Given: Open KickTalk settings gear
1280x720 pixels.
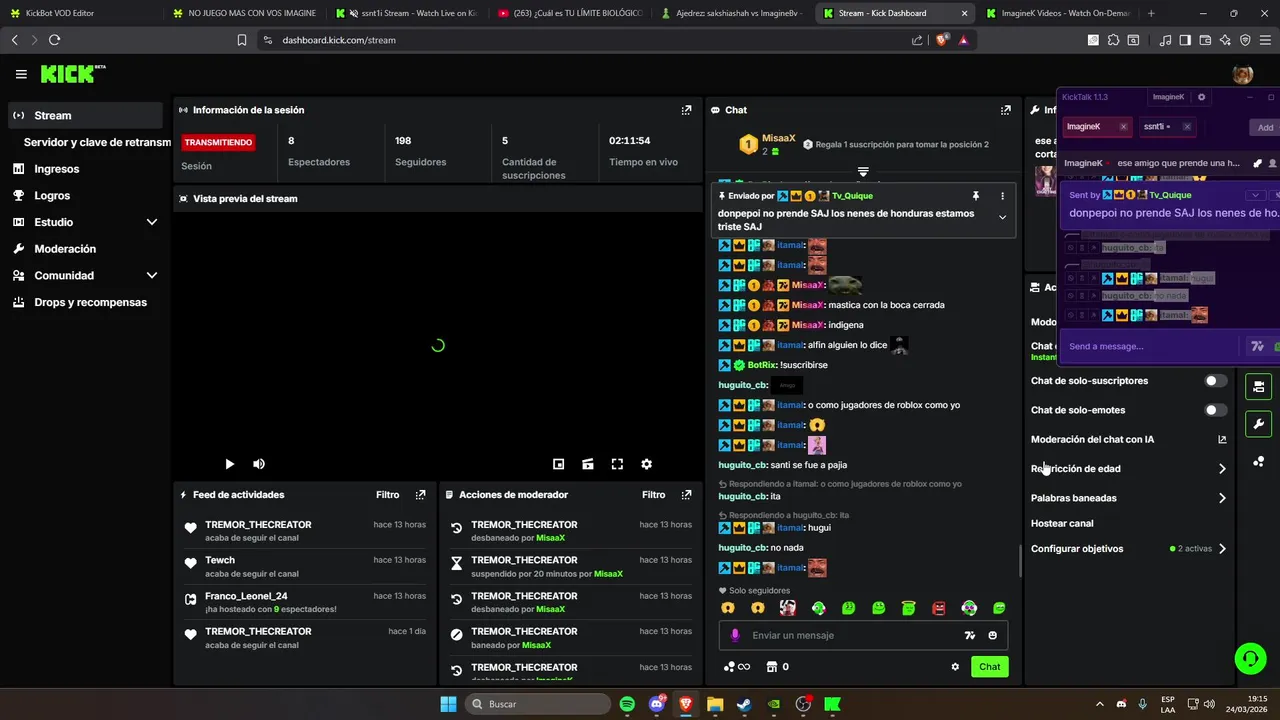Looking at the screenshot, I should pos(1201,97).
